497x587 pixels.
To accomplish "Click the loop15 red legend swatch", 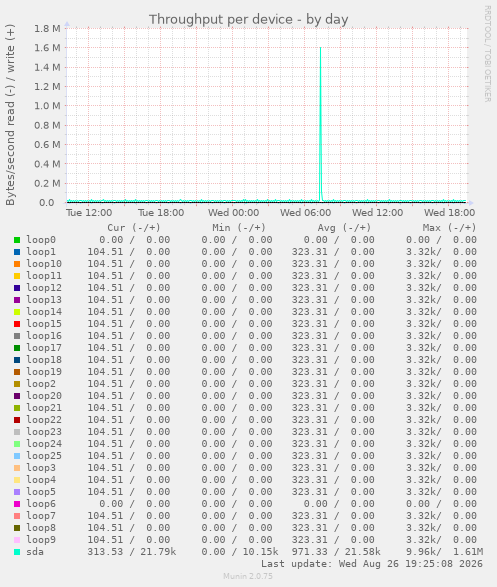I will pos(17,324).
